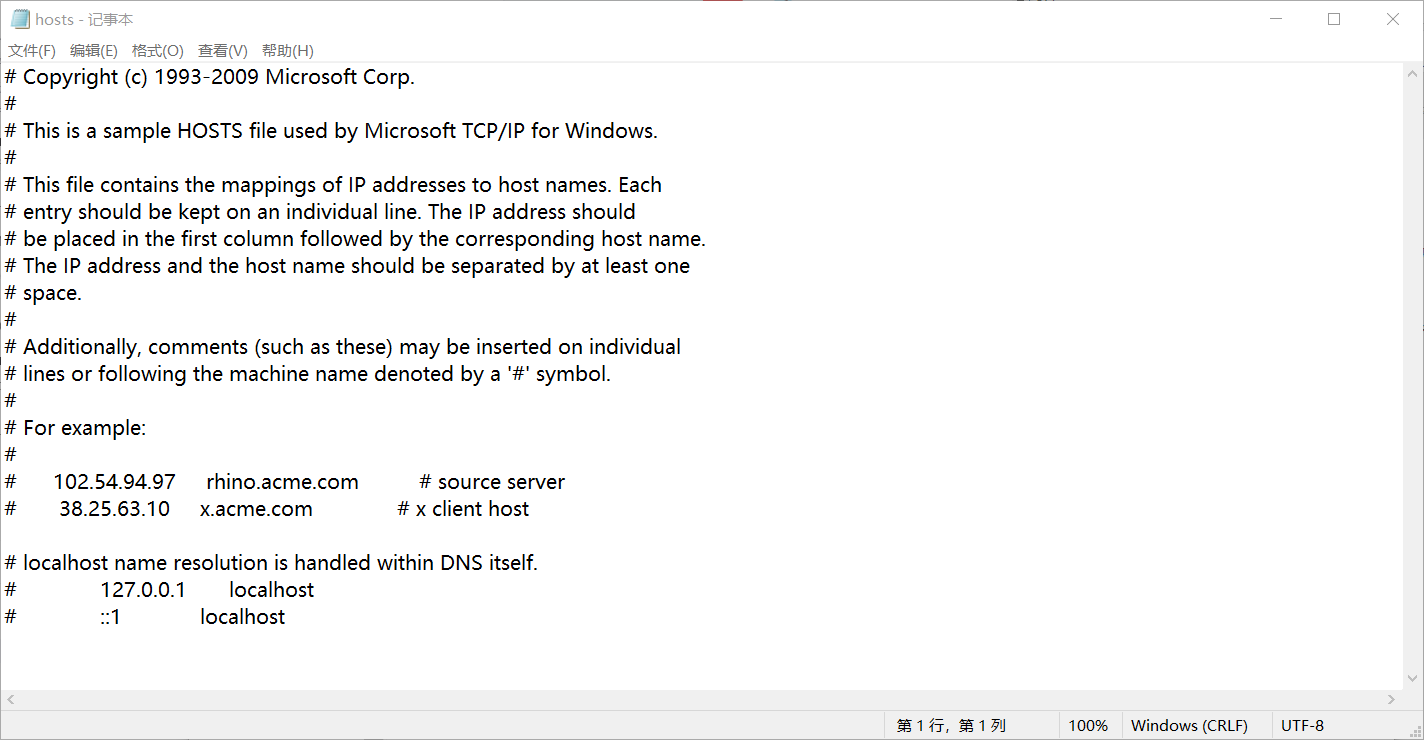Open the 帮助(H) menu

point(288,51)
